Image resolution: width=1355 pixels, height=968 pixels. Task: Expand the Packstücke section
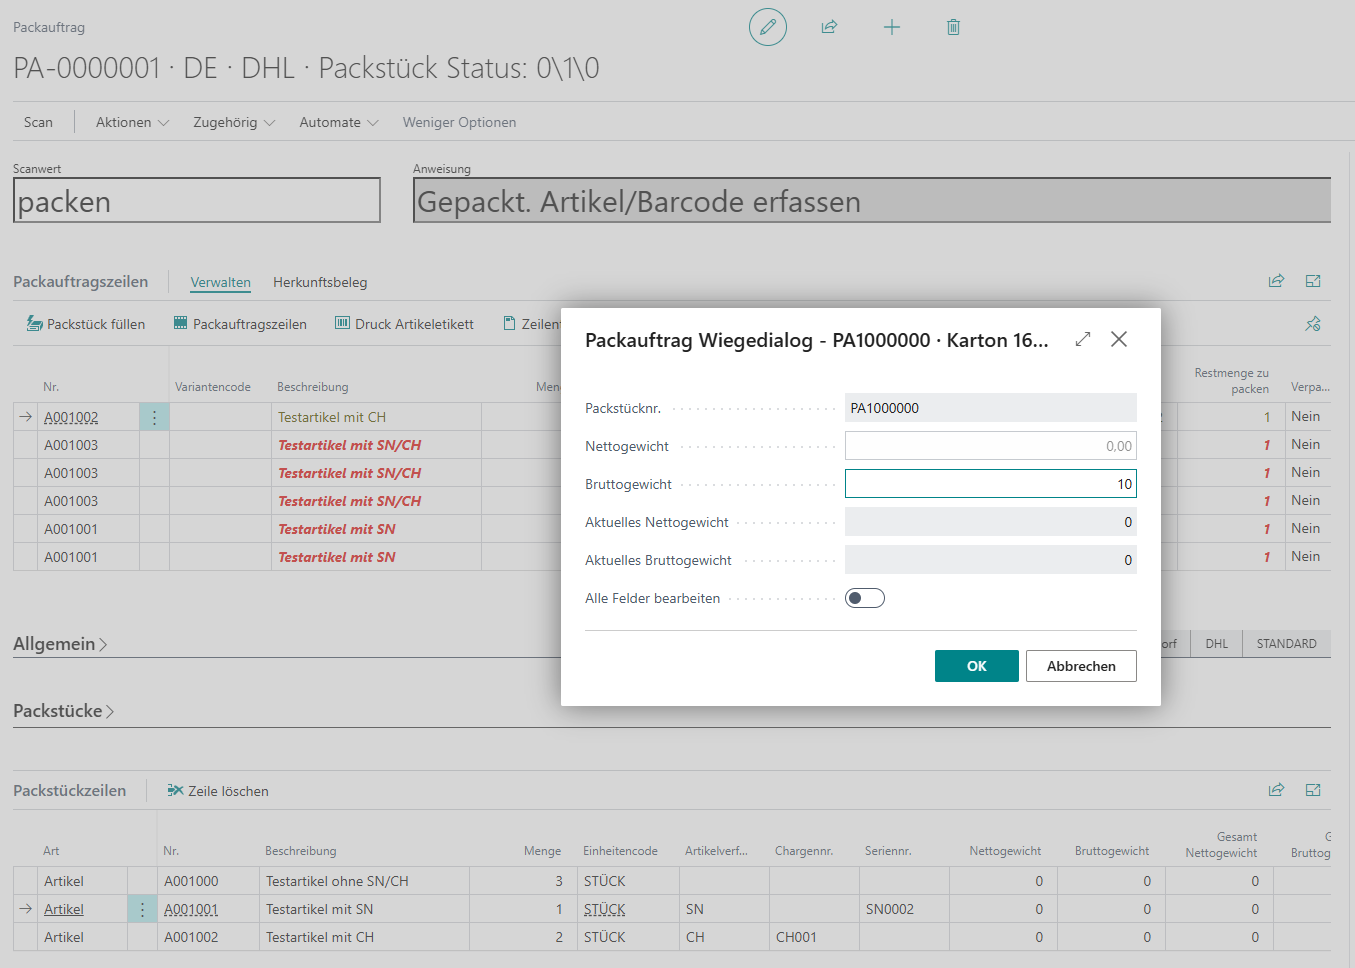tap(64, 711)
